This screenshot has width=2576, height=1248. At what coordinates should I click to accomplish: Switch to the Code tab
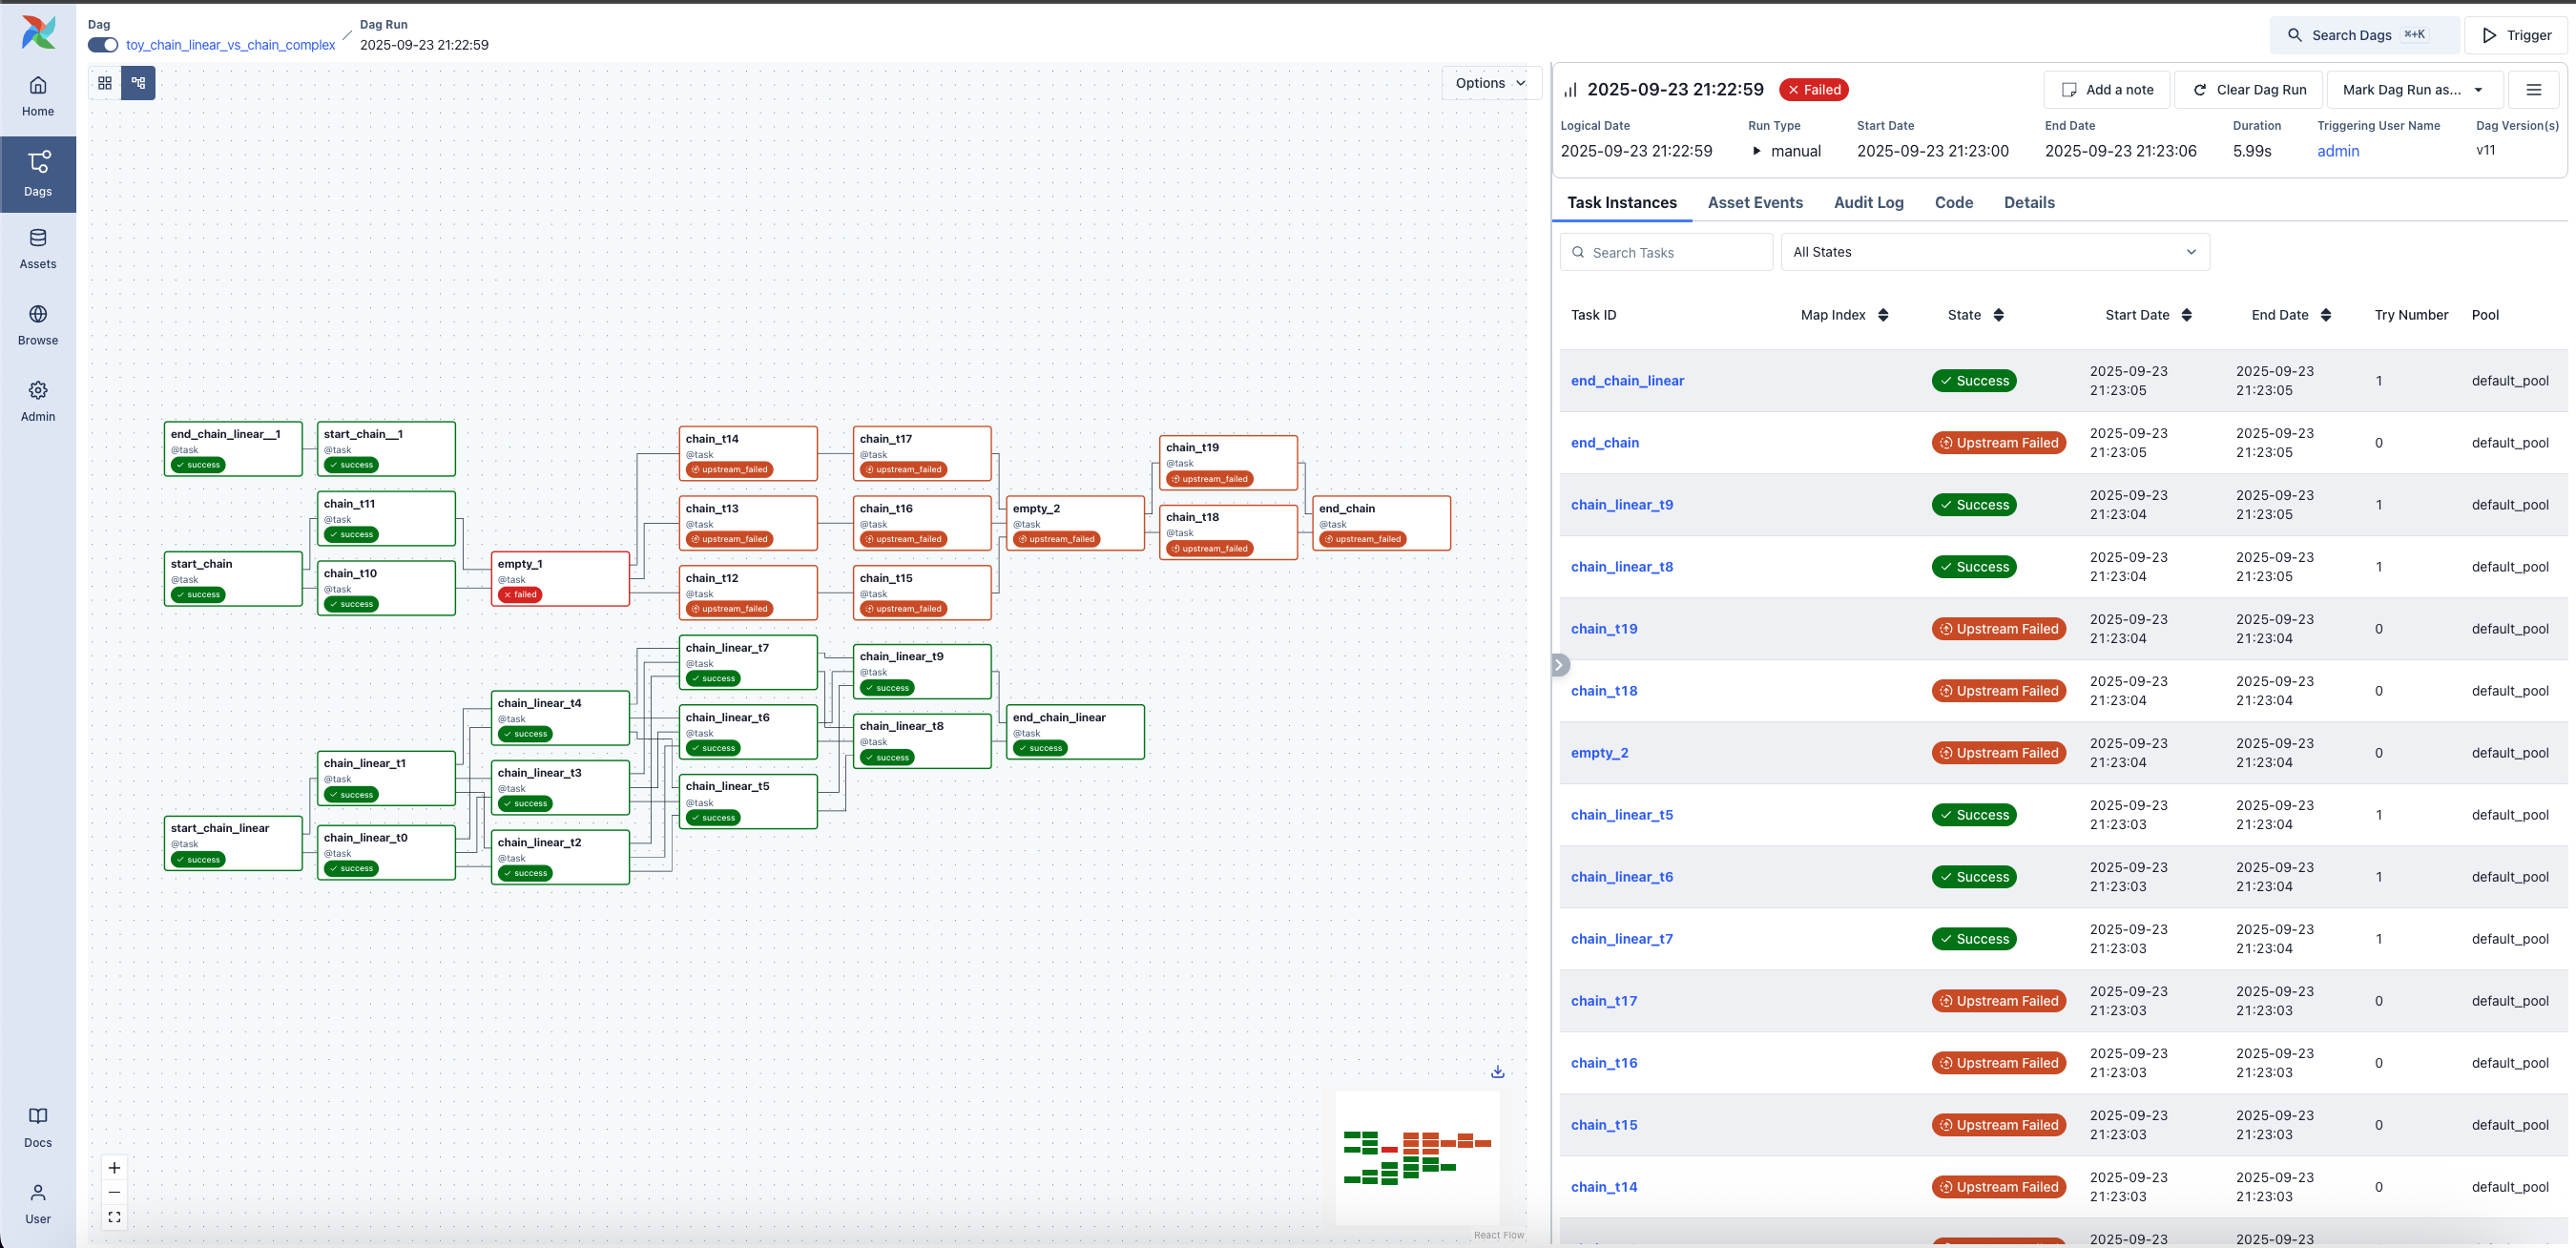pyautogui.click(x=1954, y=202)
